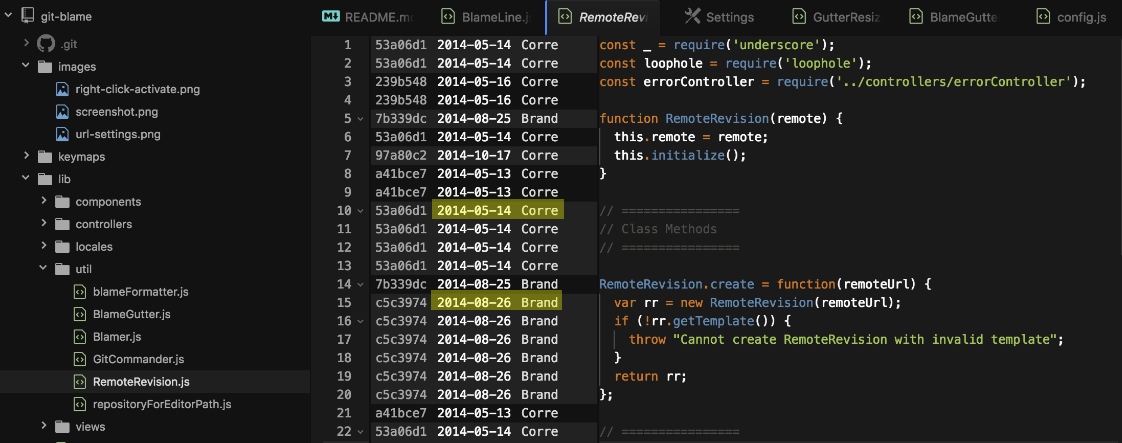Open repositoryForEditorPath.js file
This screenshot has height=443, width=1122.
(162, 404)
